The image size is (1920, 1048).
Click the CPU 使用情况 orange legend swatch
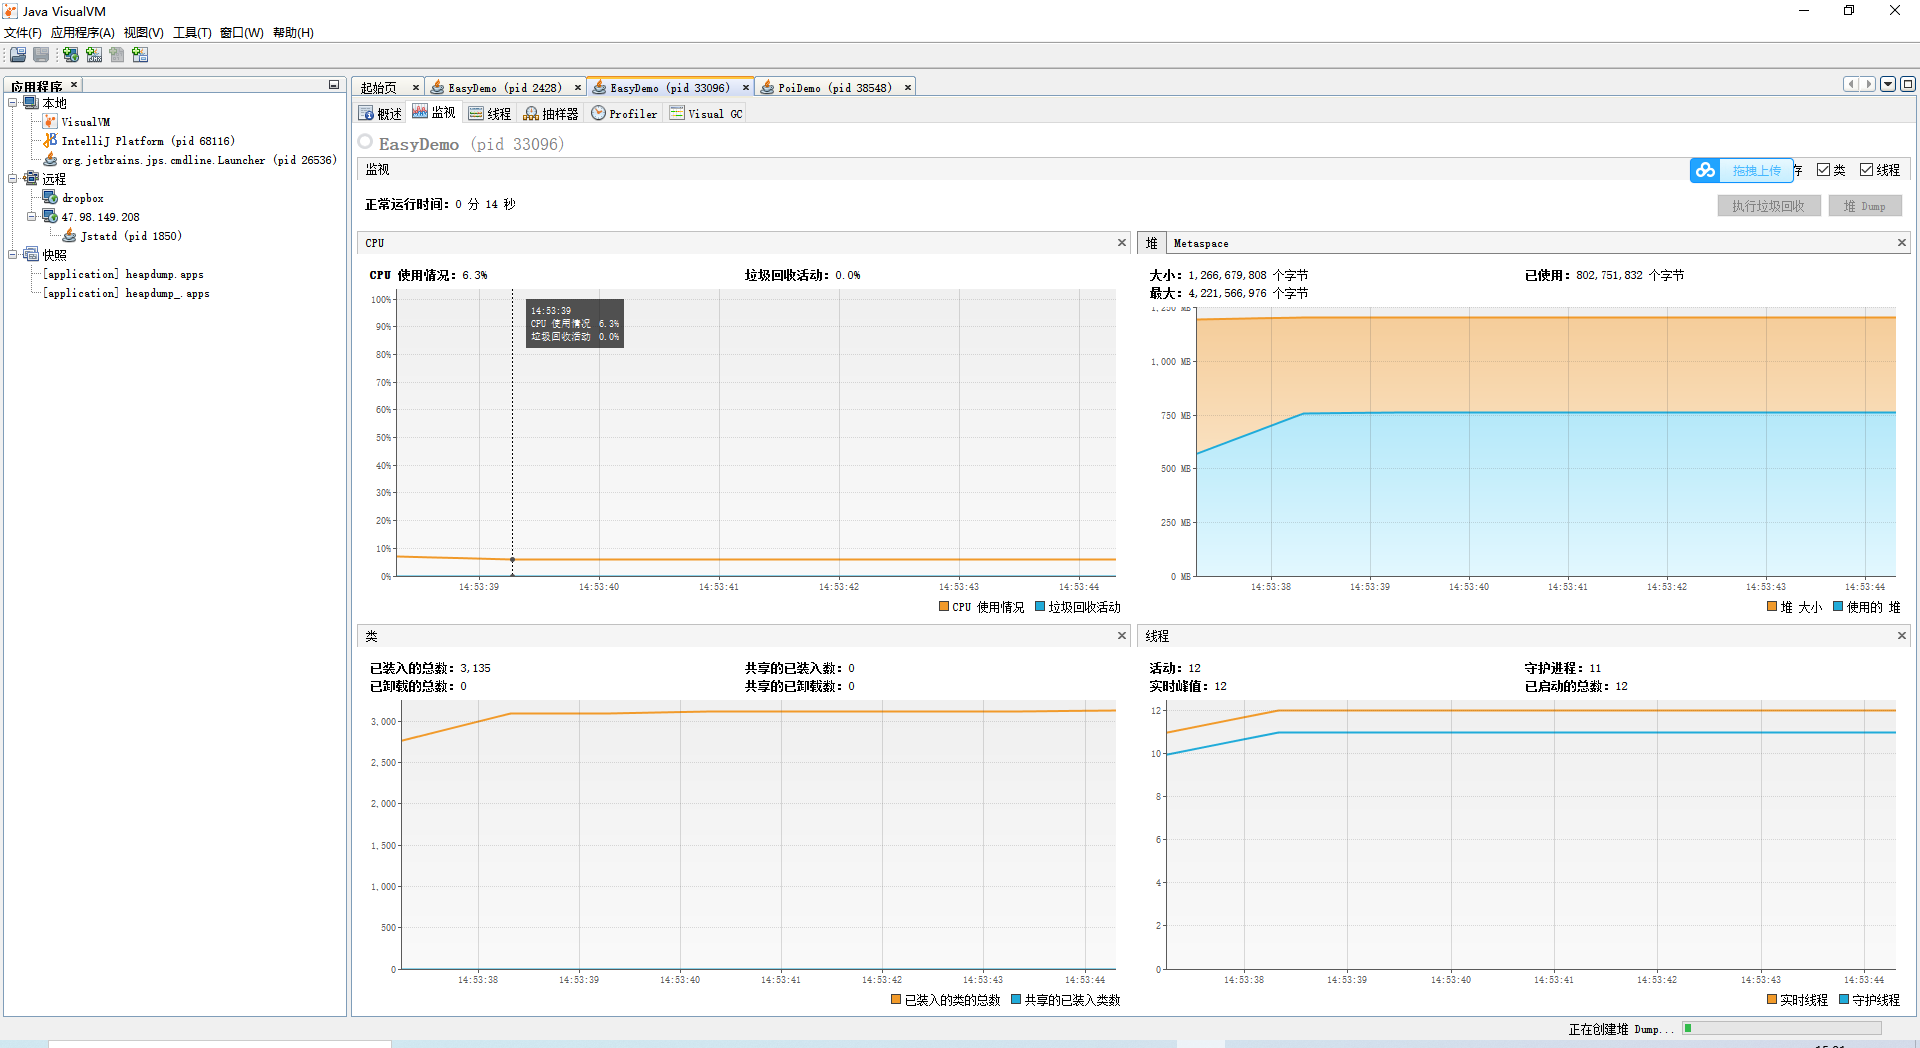(944, 607)
